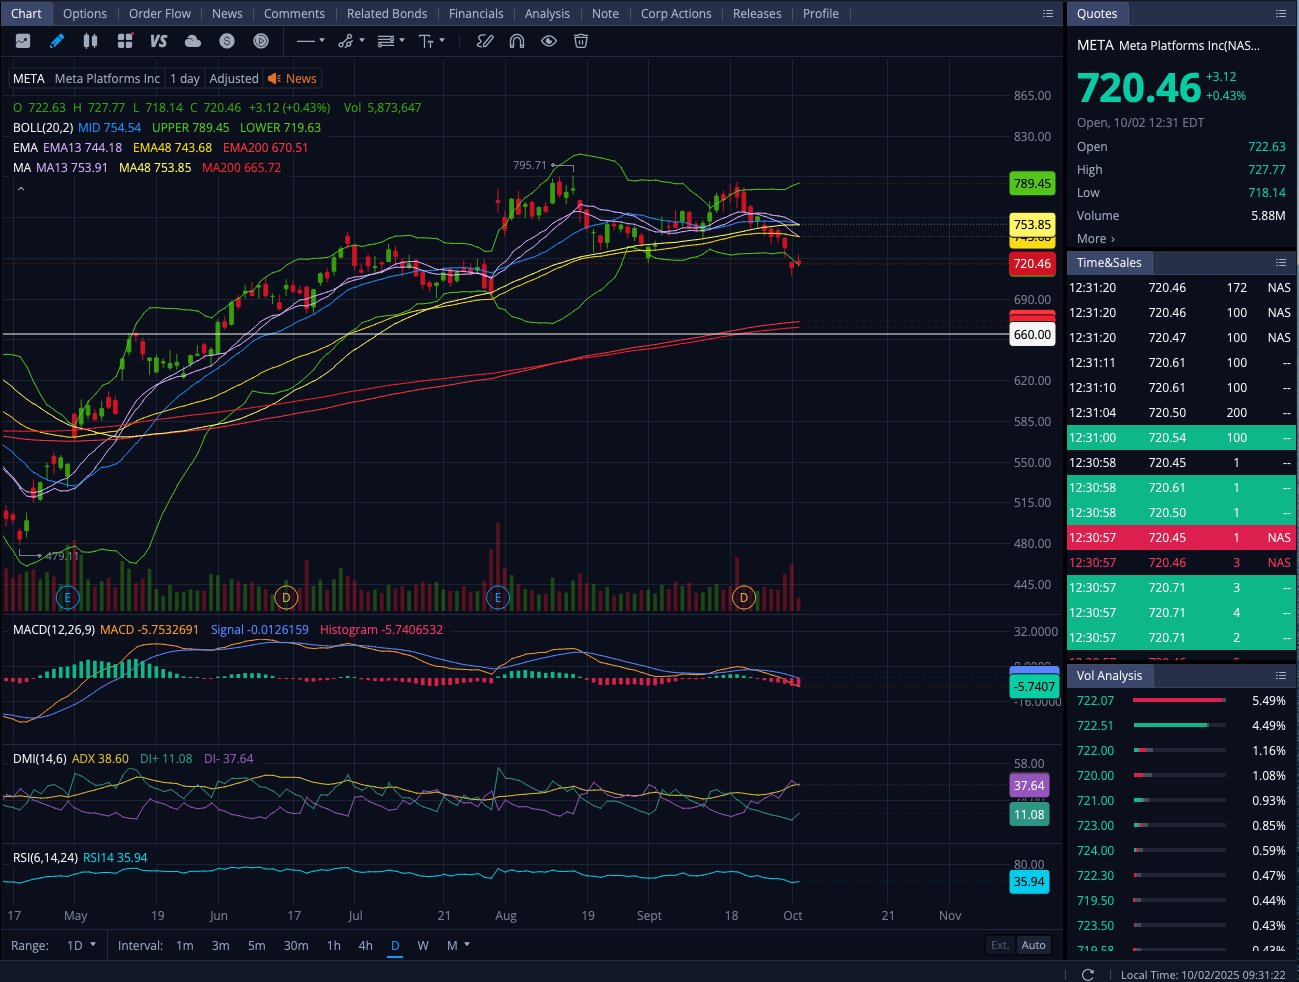Open the Time&Sales panel menu icon

pyautogui.click(x=1281, y=263)
